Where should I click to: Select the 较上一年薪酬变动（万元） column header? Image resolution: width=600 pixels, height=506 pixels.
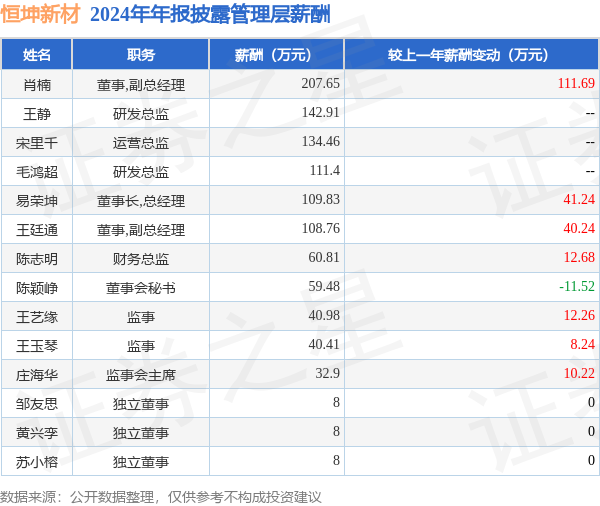[471, 55]
